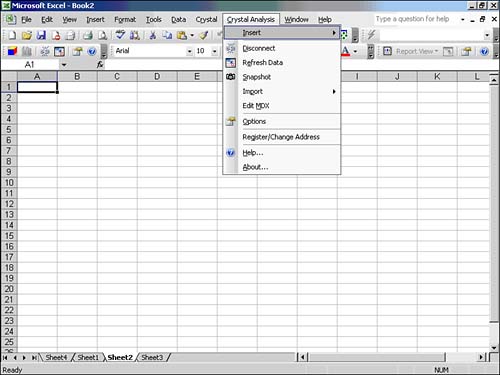Viewport: 500px width, 375px height.
Task: Open the Format menu
Action: (x=125, y=19)
